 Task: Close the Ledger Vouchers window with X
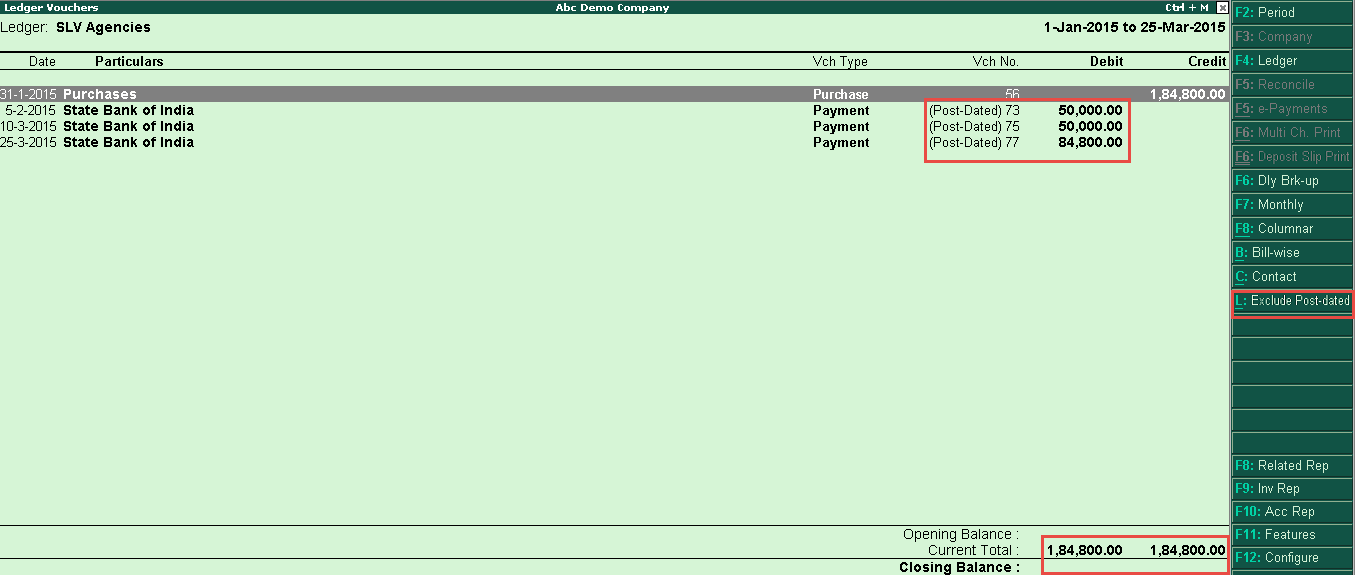pos(1221,7)
